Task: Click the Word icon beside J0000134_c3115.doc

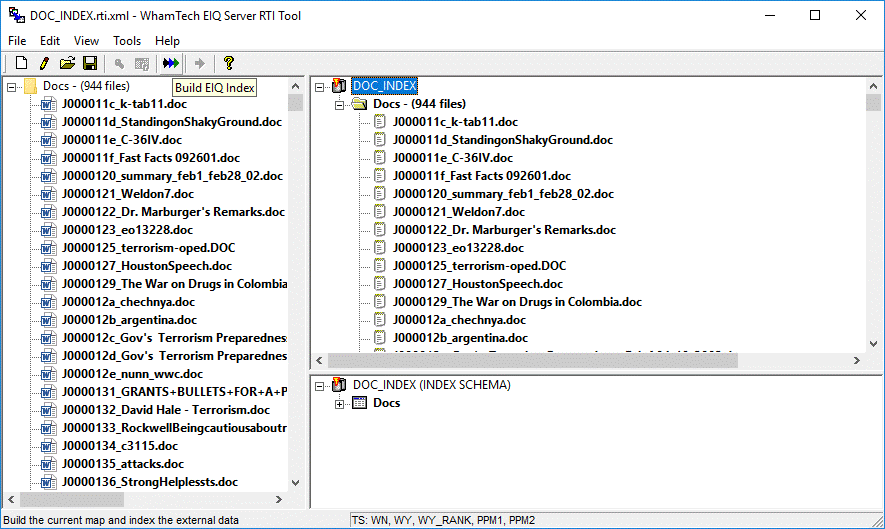Action: tap(49, 446)
